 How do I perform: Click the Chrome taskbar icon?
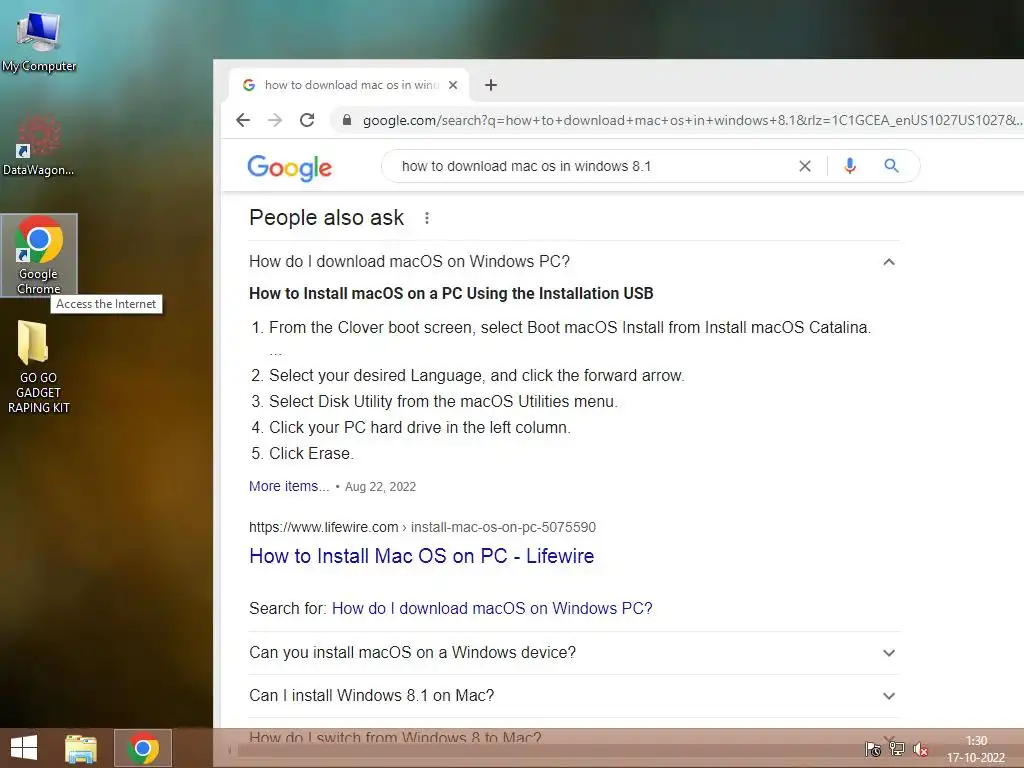click(143, 748)
